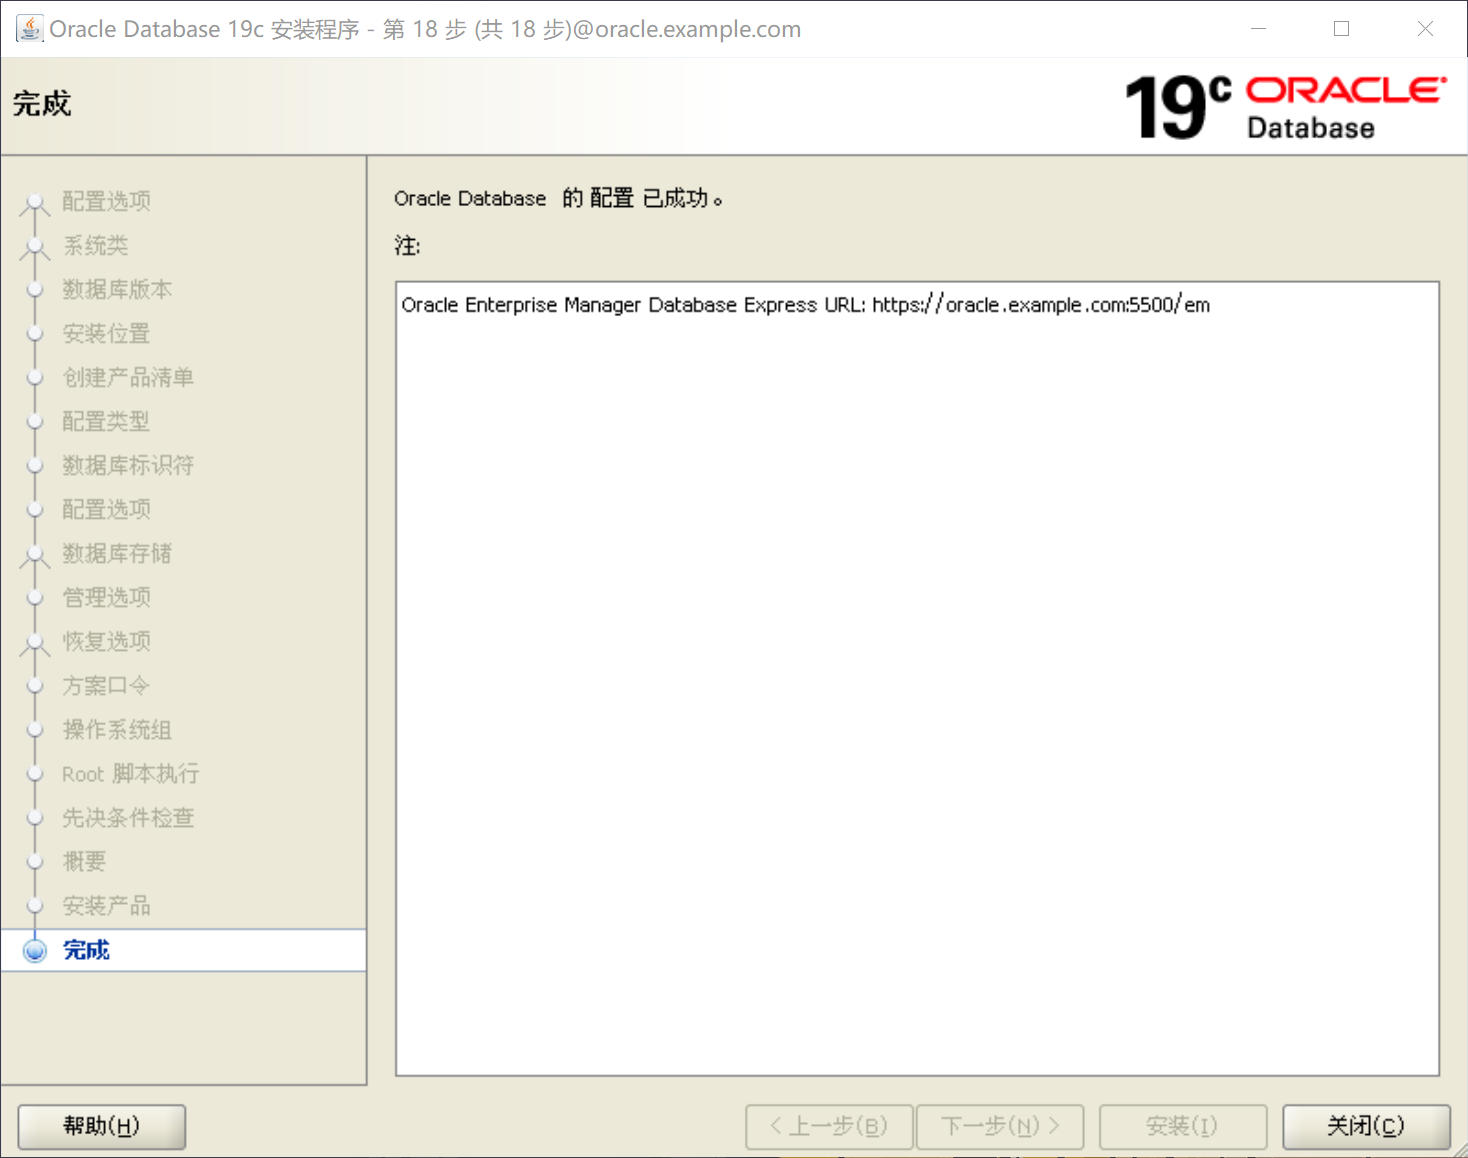Select the 恢复选项 step in the sidebar
The height and width of the screenshot is (1158, 1468).
[x=106, y=641]
